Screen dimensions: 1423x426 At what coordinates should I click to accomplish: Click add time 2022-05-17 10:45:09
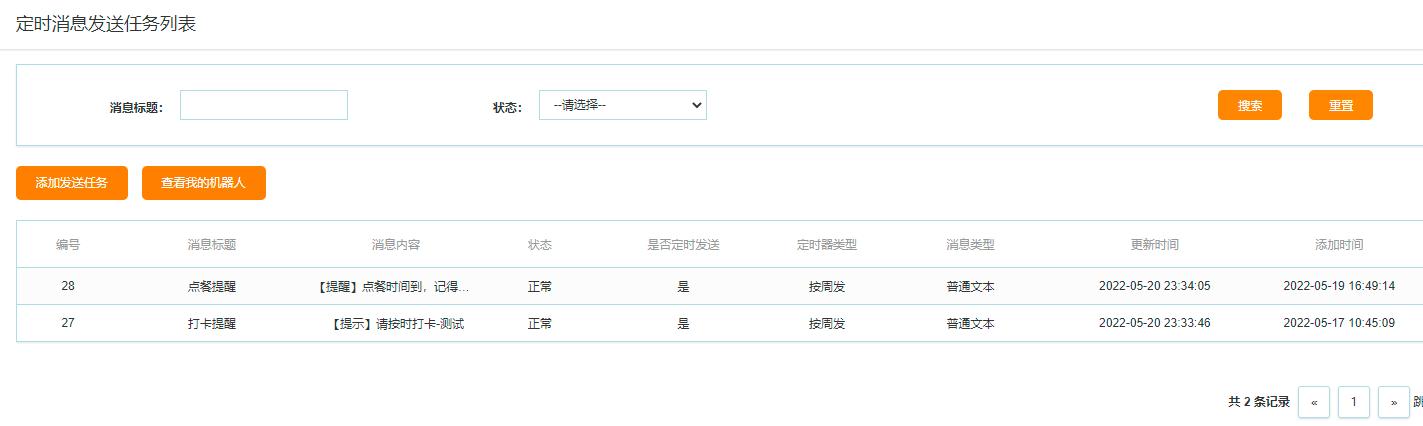pyautogui.click(x=1339, y=323)
